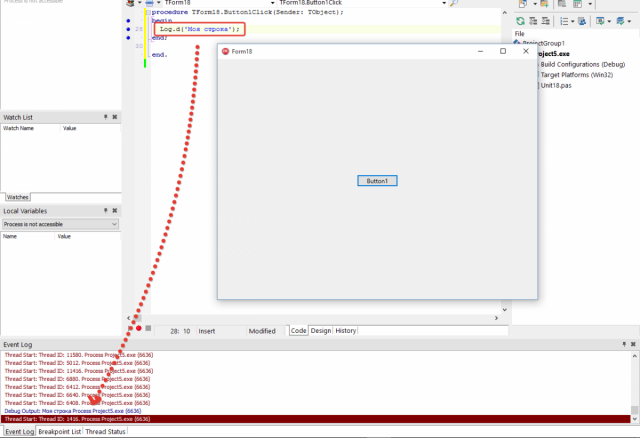
Task: Select Unit18.pas in the project tree
Action: point(556,85)
